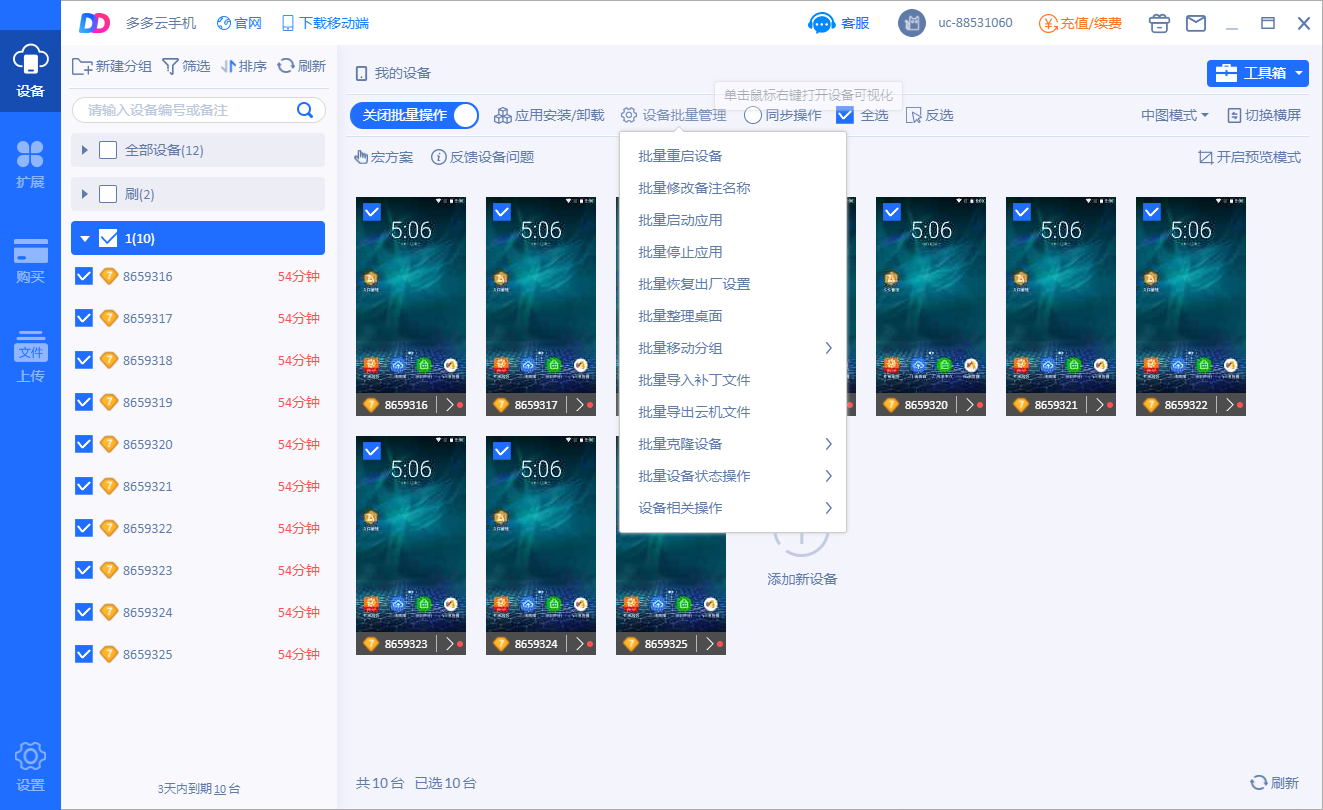Image resolution: width=1323 pixels, height=810 pixels.
Task: Click 切换横屏 rotate screen icon
Action: [x=1234, y=115]
